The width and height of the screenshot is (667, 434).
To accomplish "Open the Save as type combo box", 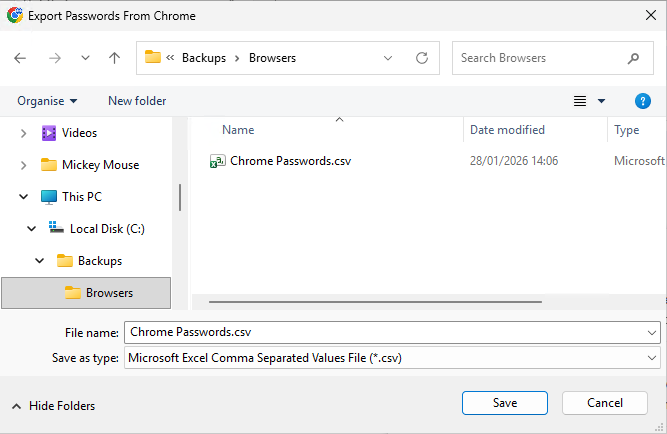I will tap(392, 358).
